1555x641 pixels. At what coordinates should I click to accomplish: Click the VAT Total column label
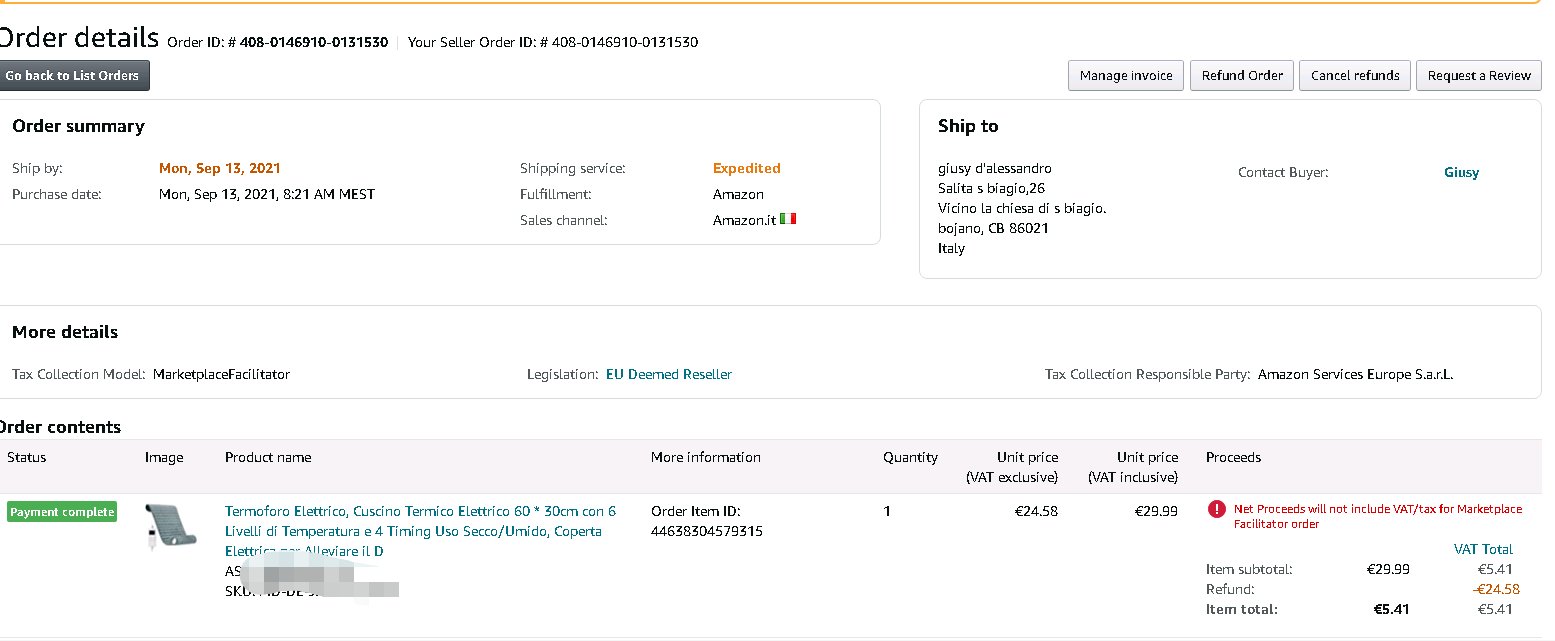coord(1483,549)
